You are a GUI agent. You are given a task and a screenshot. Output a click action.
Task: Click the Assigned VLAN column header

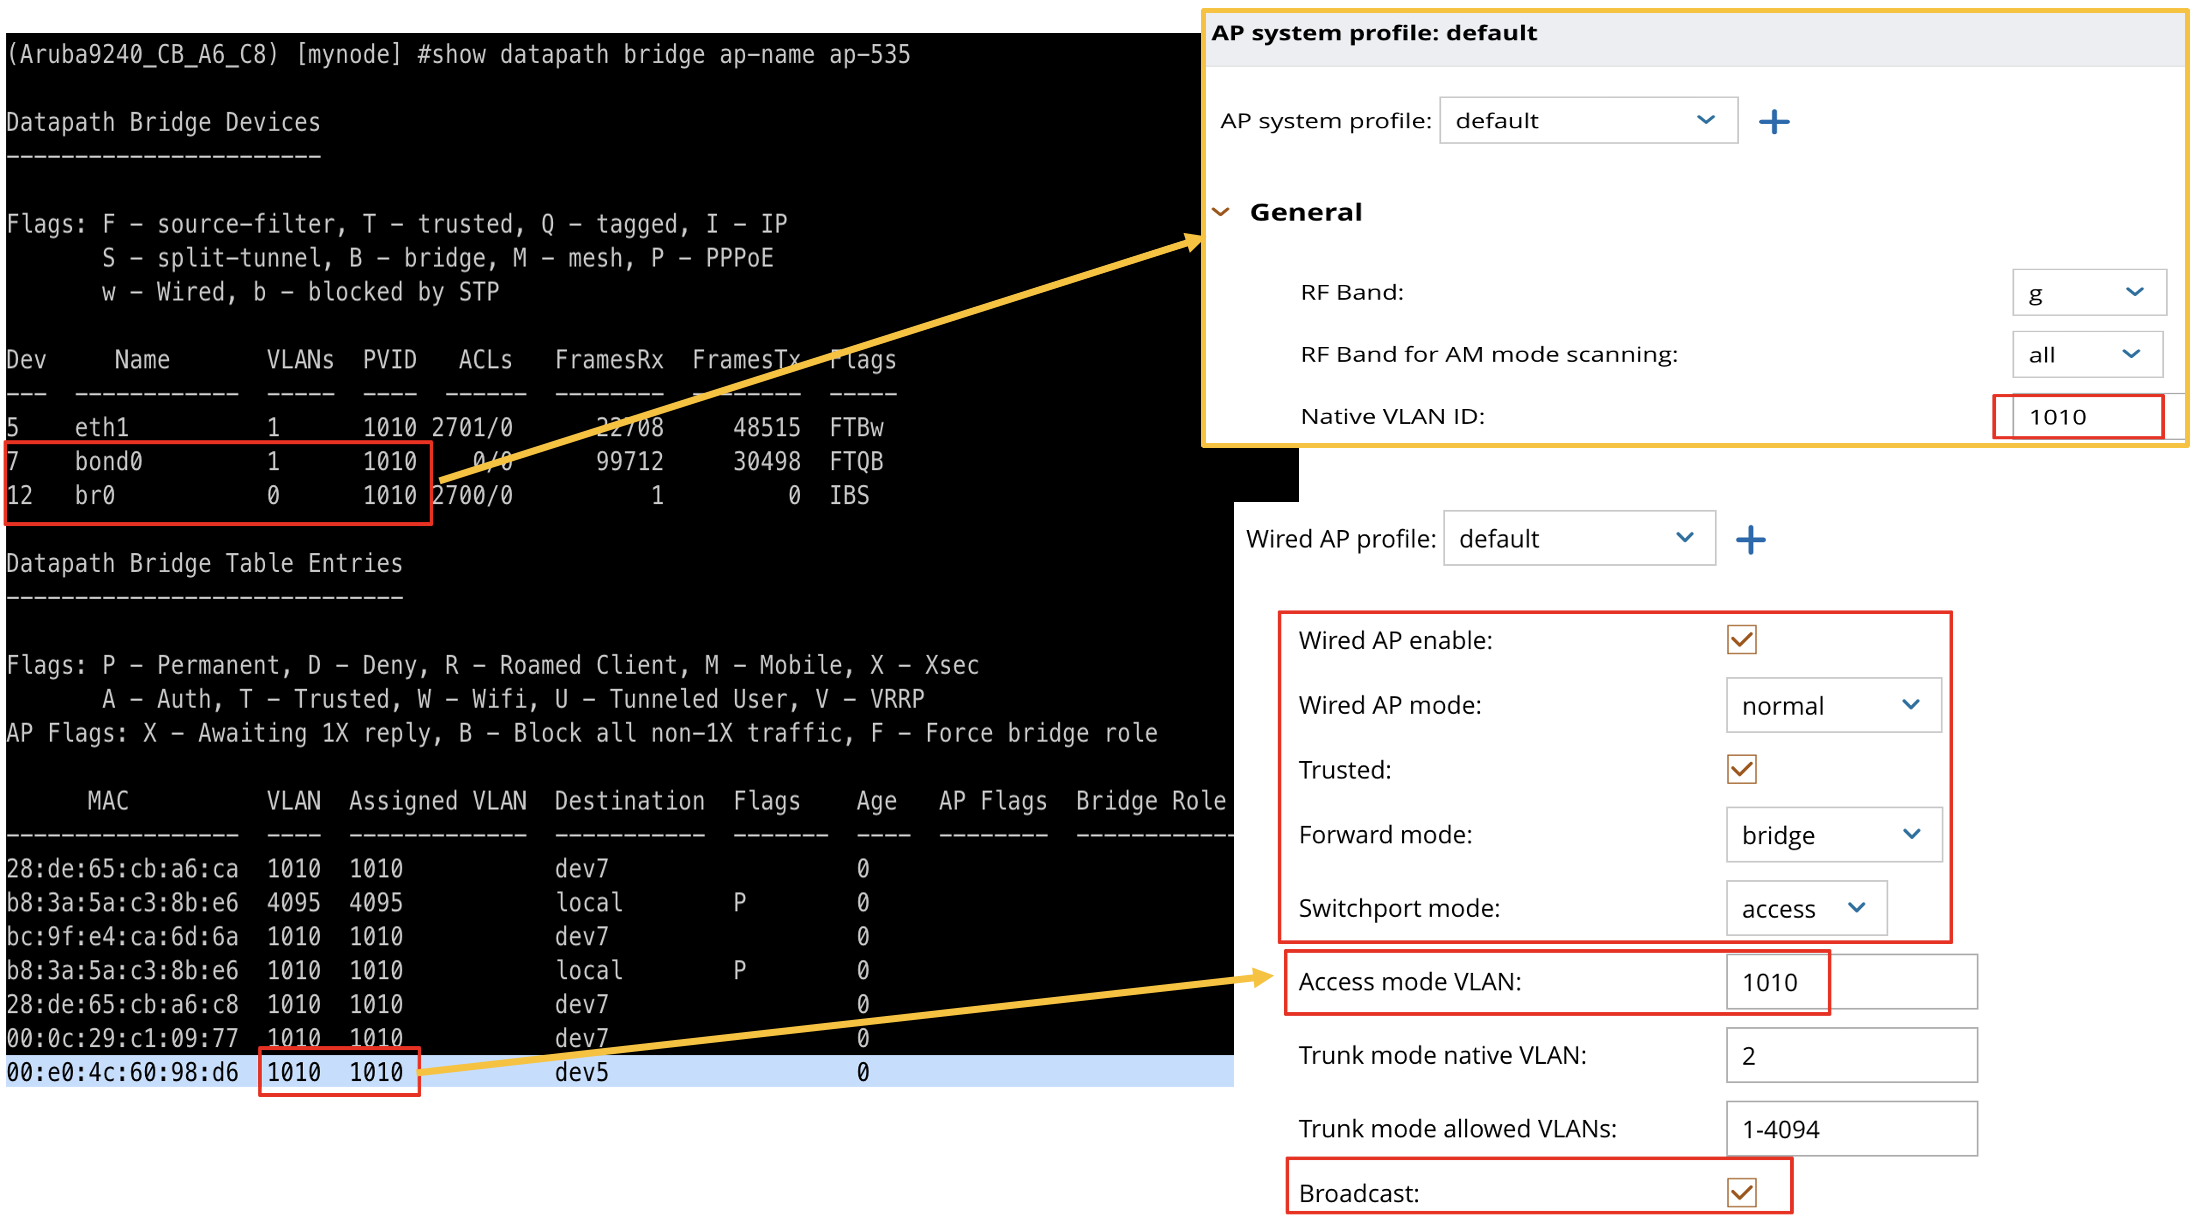(x=438, y=801)
